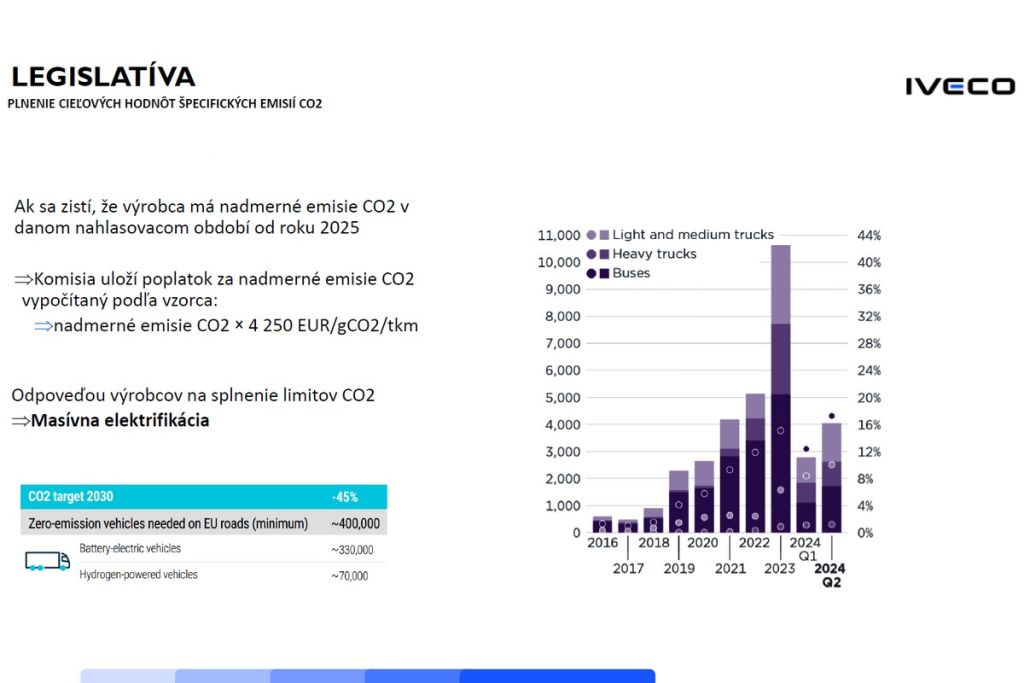Click the 2024 Q2 bold axis label

(830, 576)
